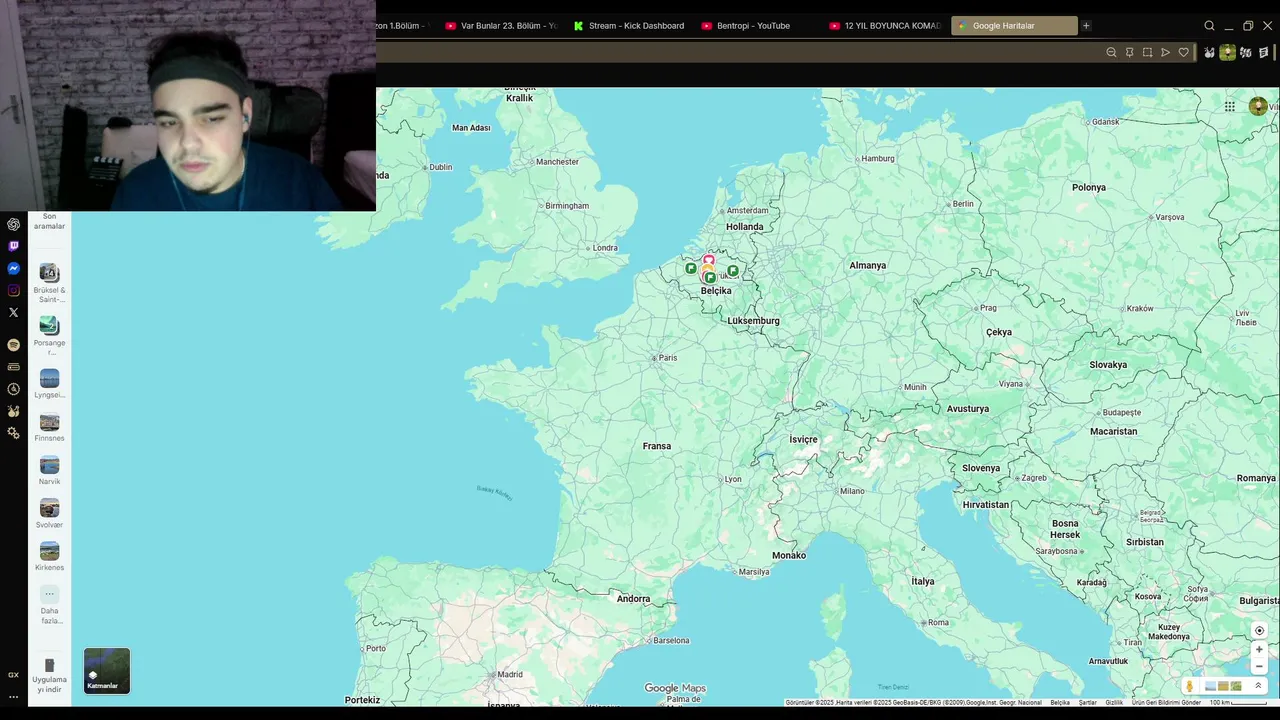The image size is (1280, 720).
Task: Open recent search Kirkenes
Action: point(49,556)
